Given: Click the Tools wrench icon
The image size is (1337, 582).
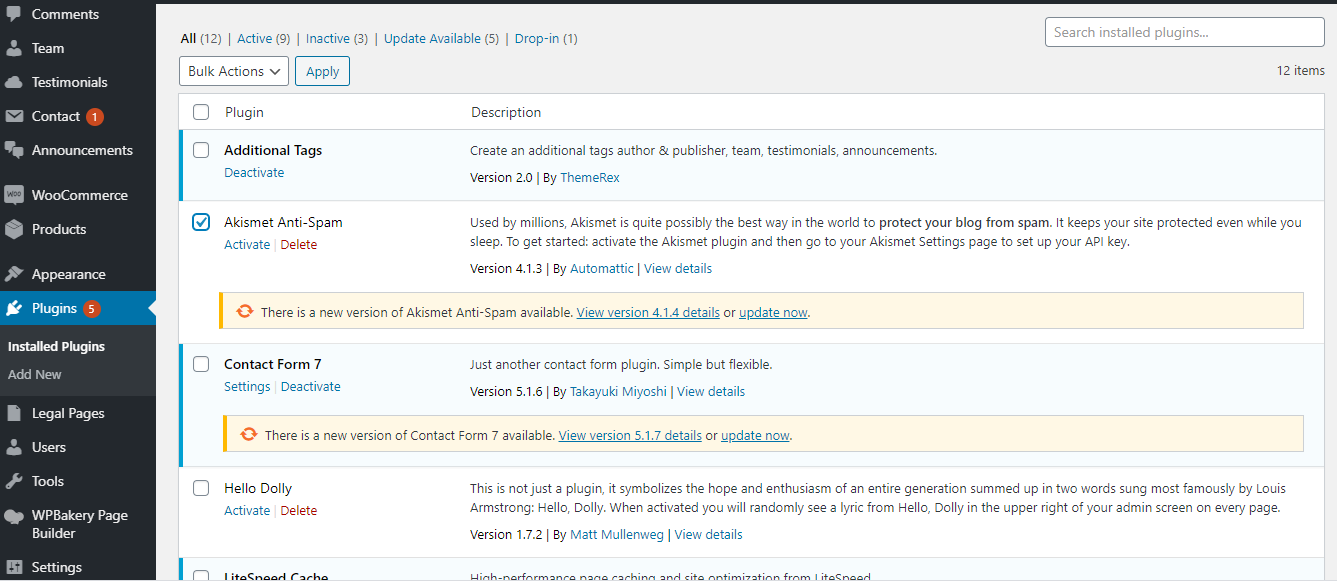Looking at the screenshot, I should (x=14, y=481).
